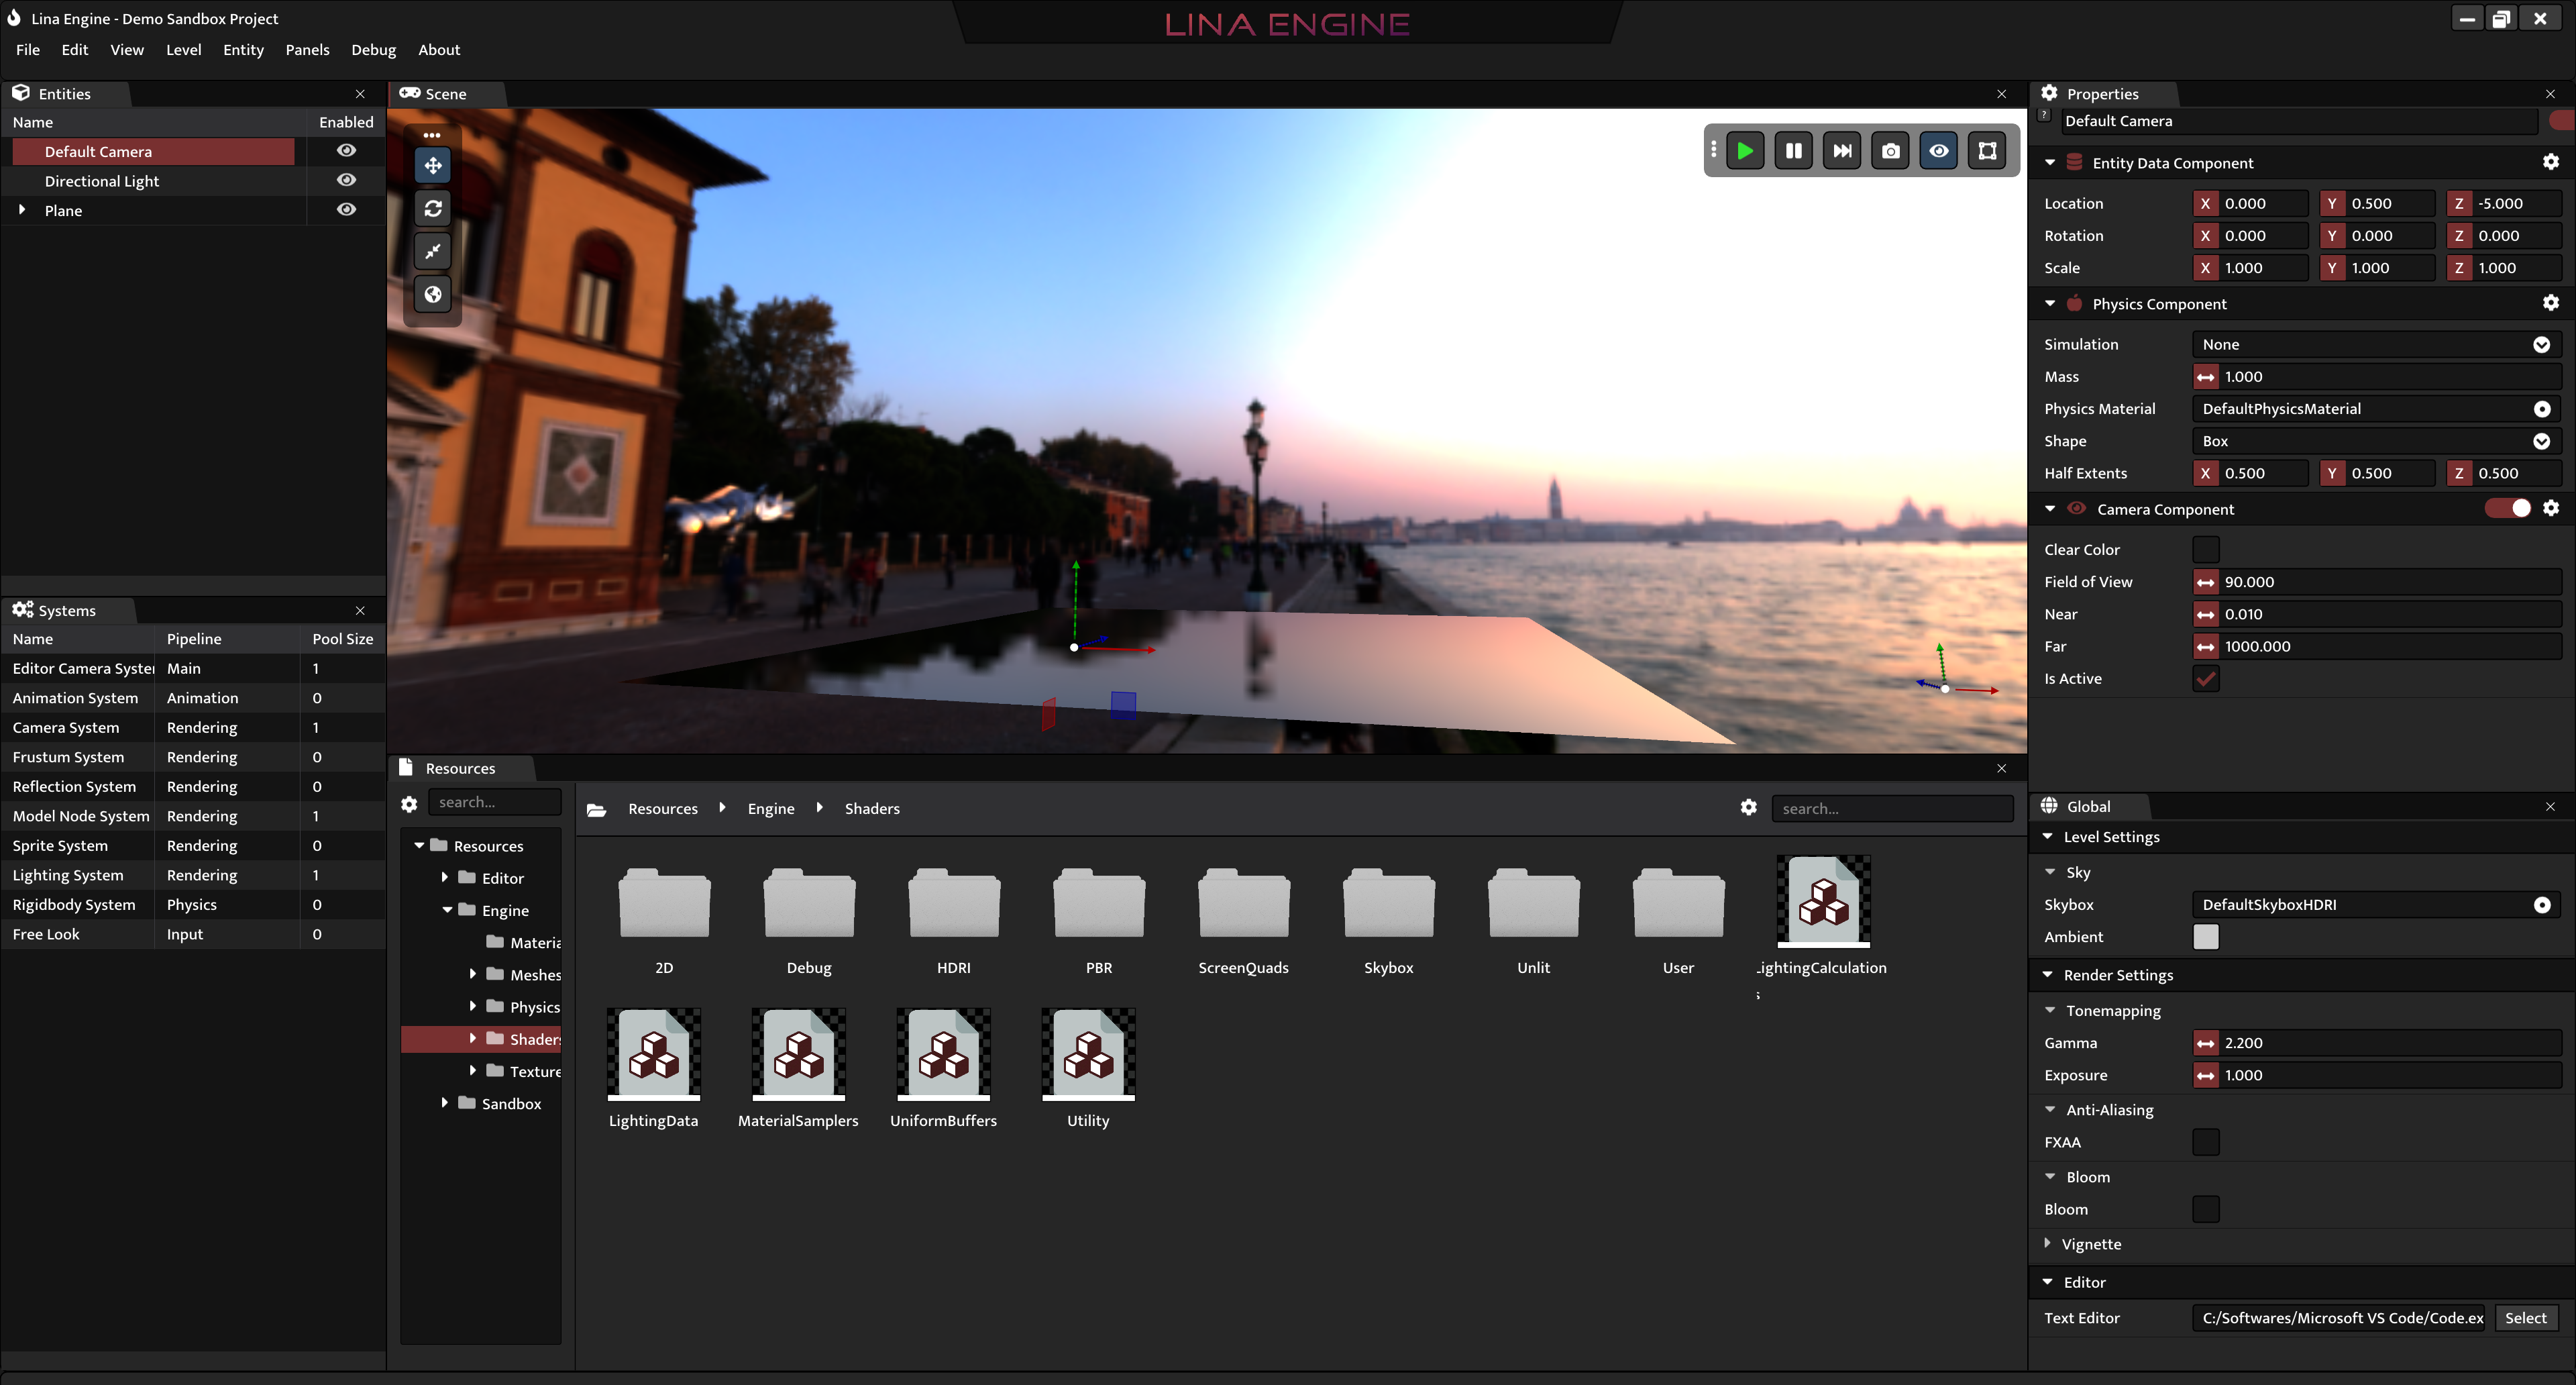The image size is (2576, 1385).
Task: Click the Pause simulation icon
Action: tap(1793, 151)
